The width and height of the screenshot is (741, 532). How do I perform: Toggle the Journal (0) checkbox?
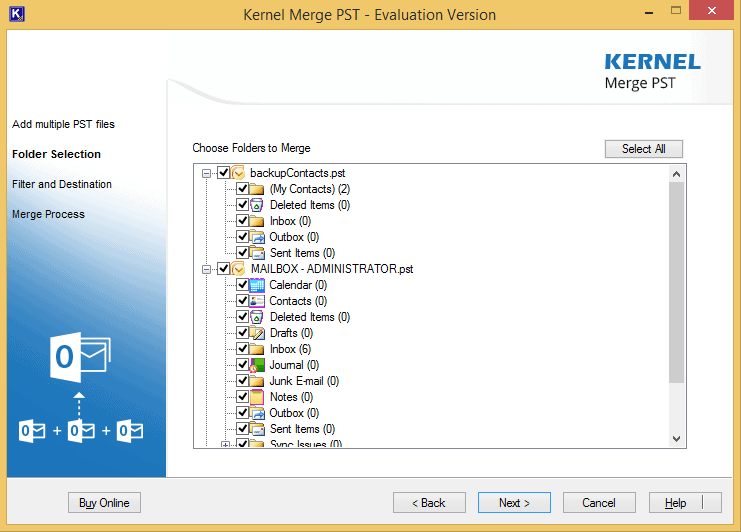pyautogui.click(x=242, y=365)
